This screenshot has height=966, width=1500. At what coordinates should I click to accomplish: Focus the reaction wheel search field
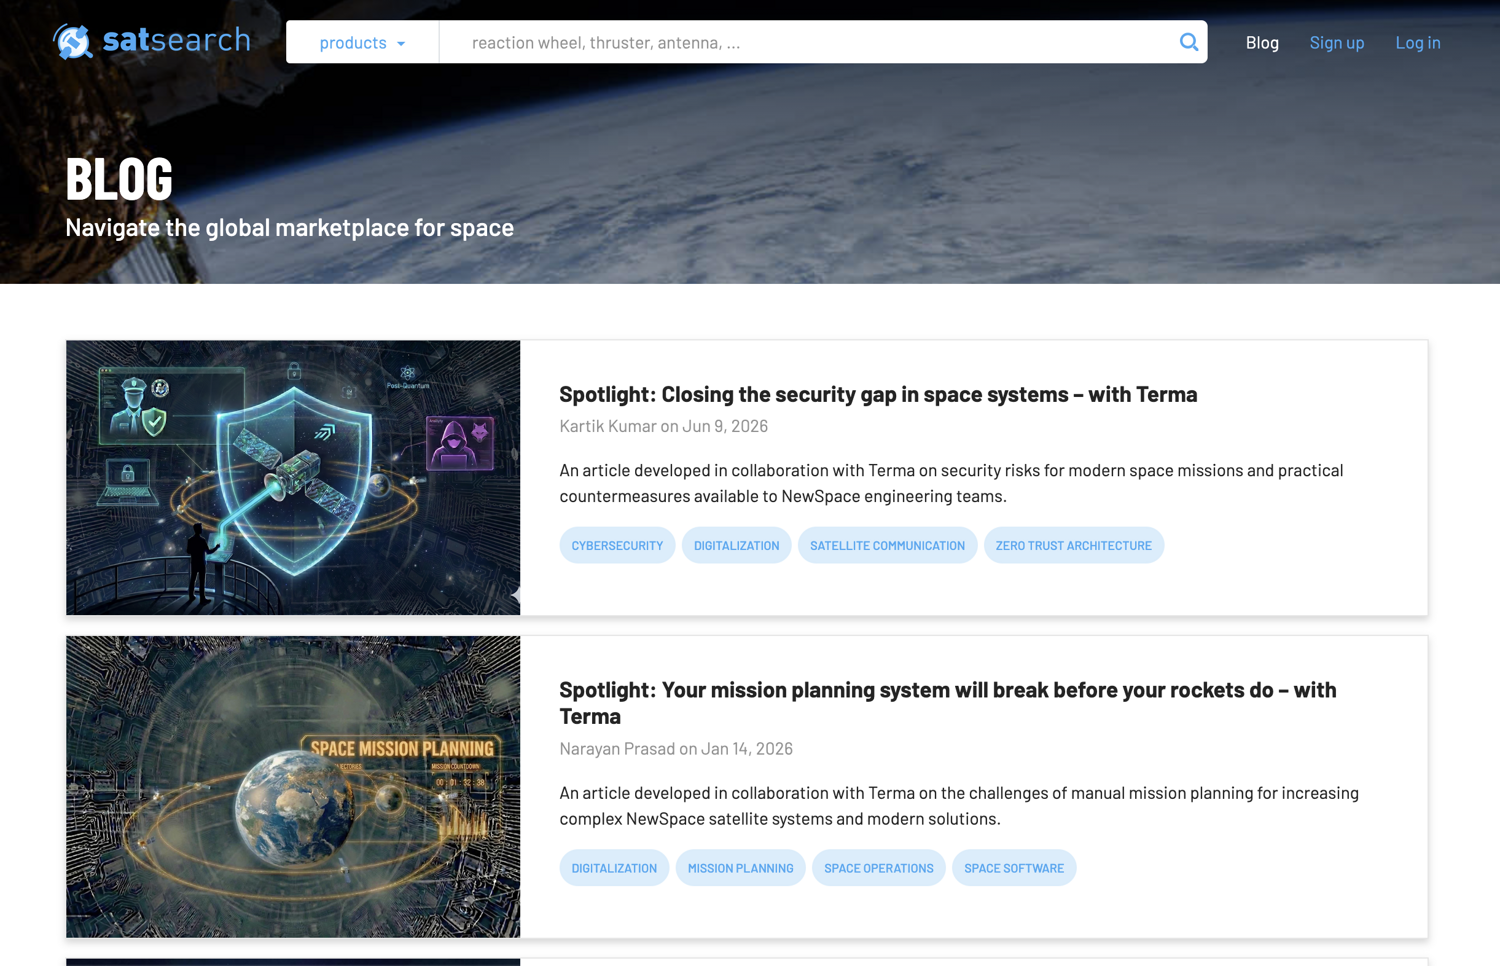[x=805, y=42]
